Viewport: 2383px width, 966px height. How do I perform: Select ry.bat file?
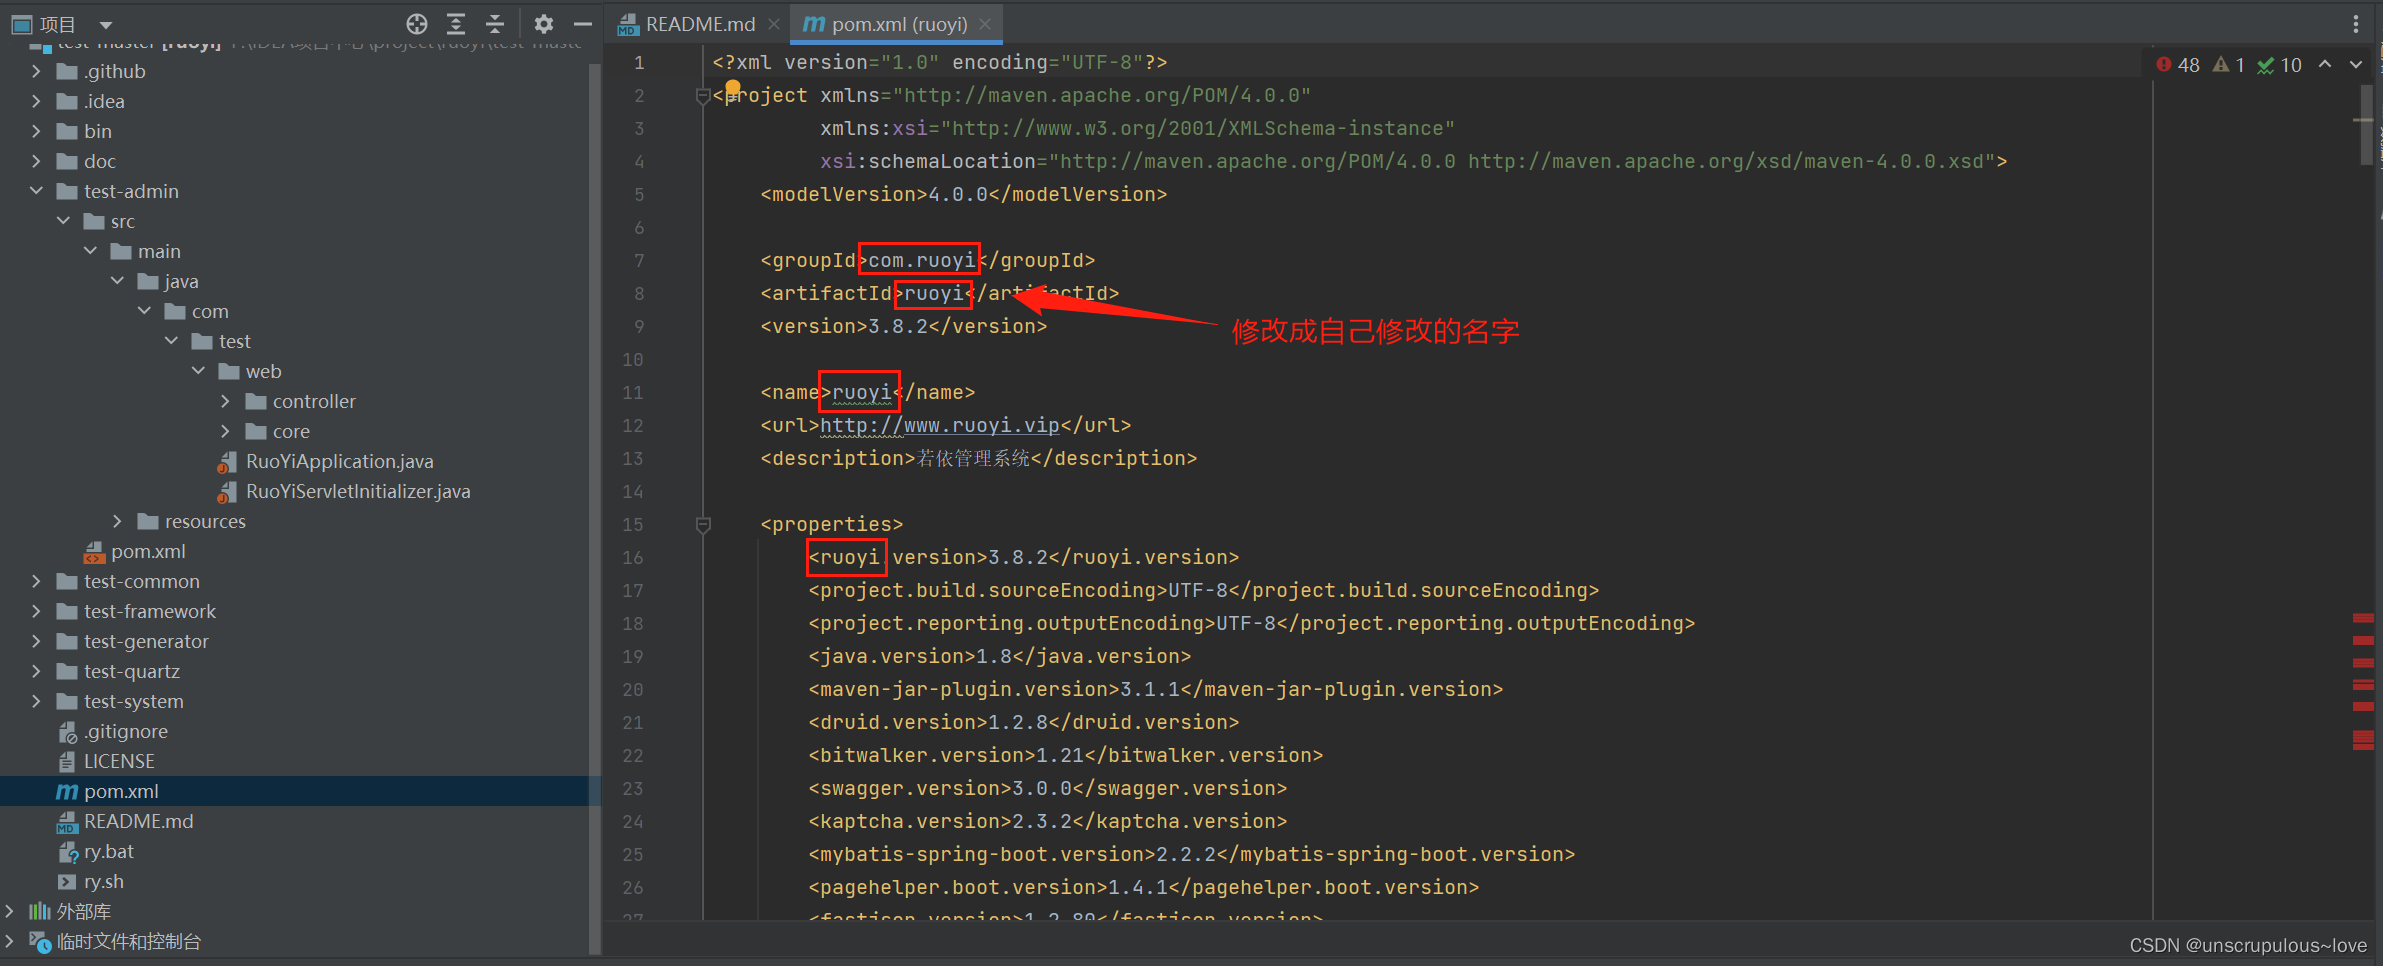108,851
